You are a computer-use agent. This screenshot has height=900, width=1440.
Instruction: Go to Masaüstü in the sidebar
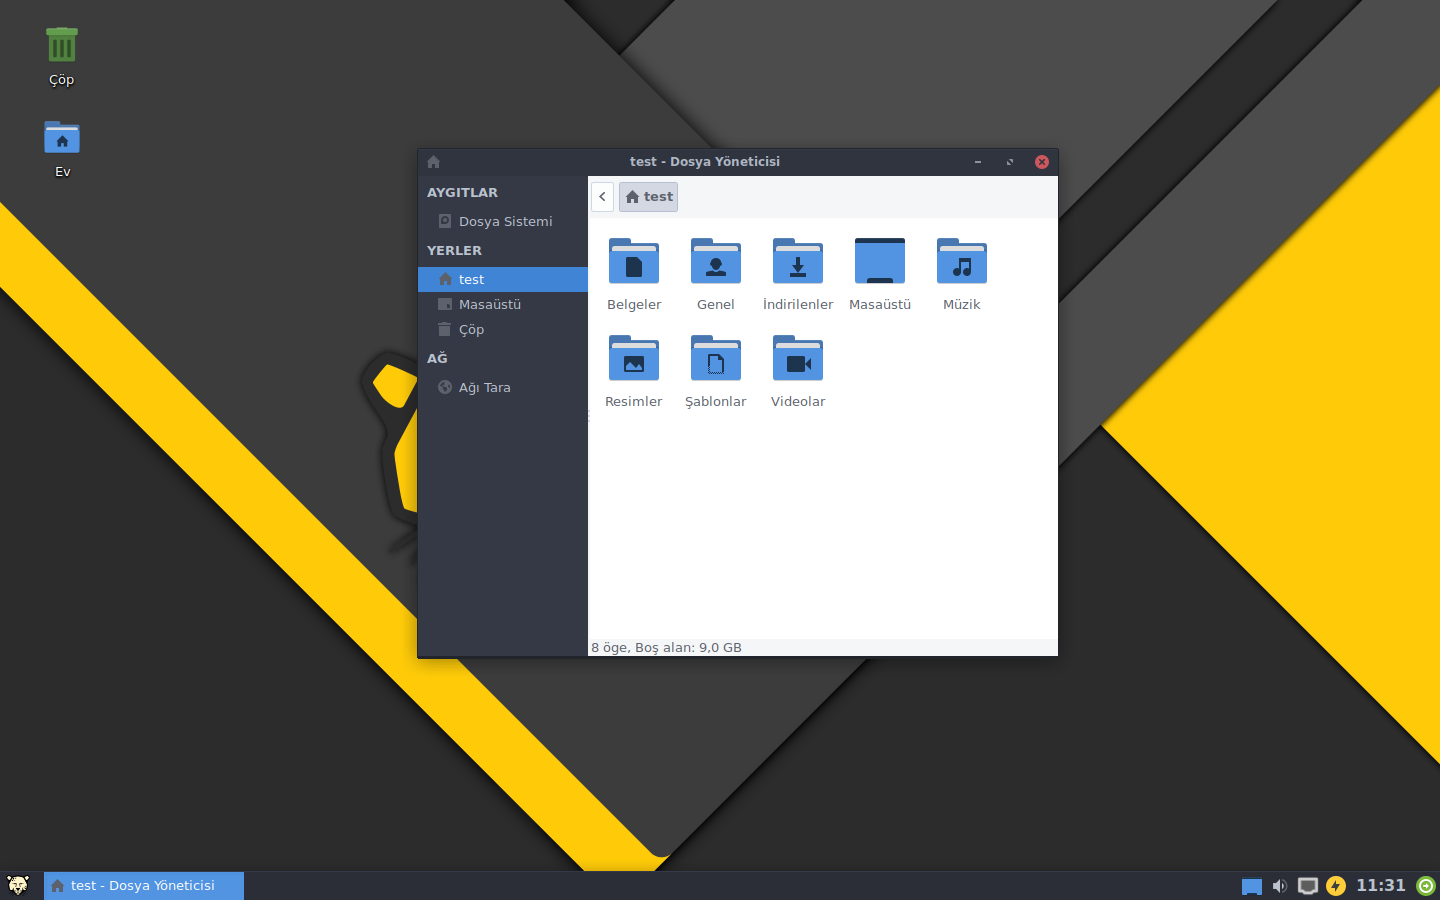click(503, 304)
